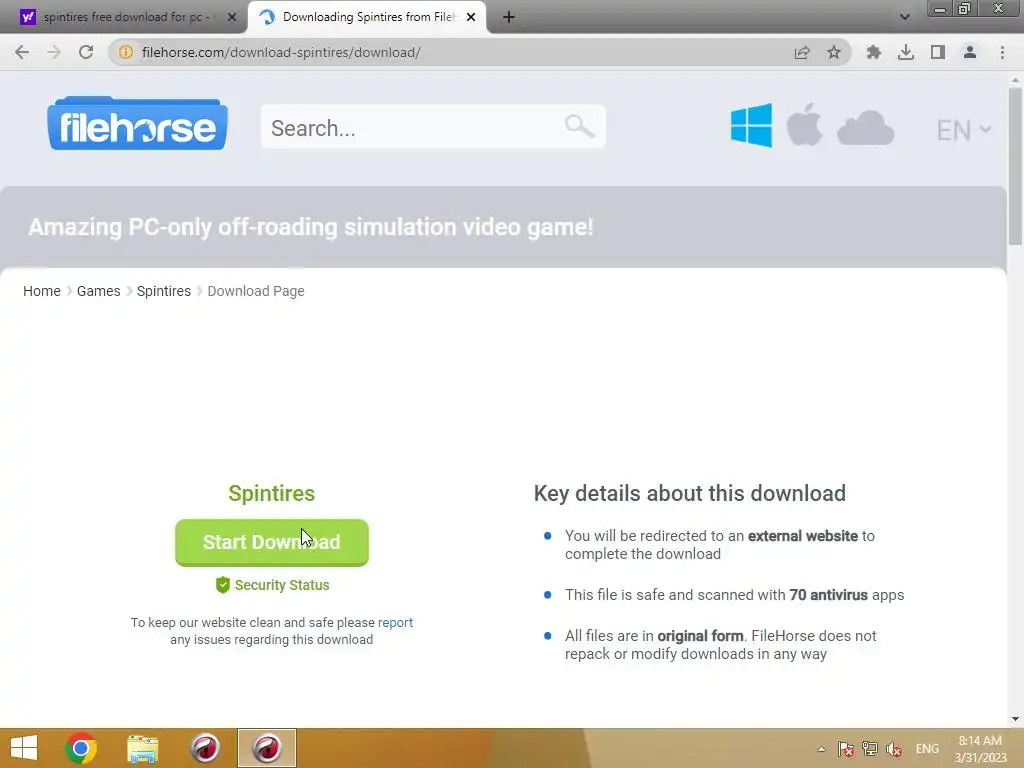This screenshot has width=1024, height=768.
Task: Click the page vertical scrollbar thumb
Action: point(1015,167)
